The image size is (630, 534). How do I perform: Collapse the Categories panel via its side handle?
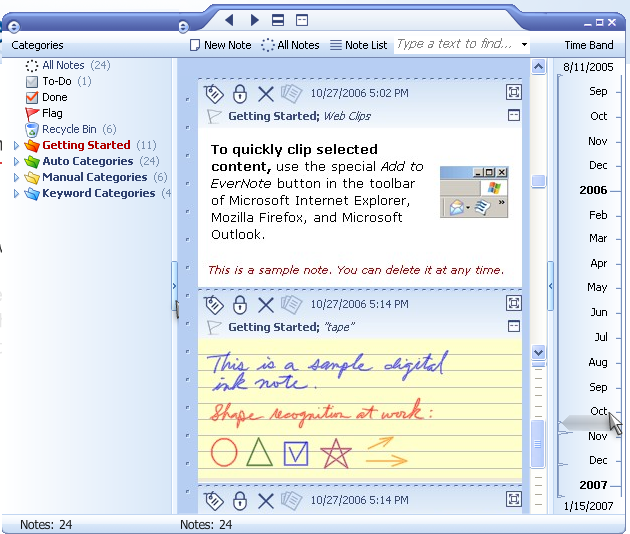click(174, 286)
